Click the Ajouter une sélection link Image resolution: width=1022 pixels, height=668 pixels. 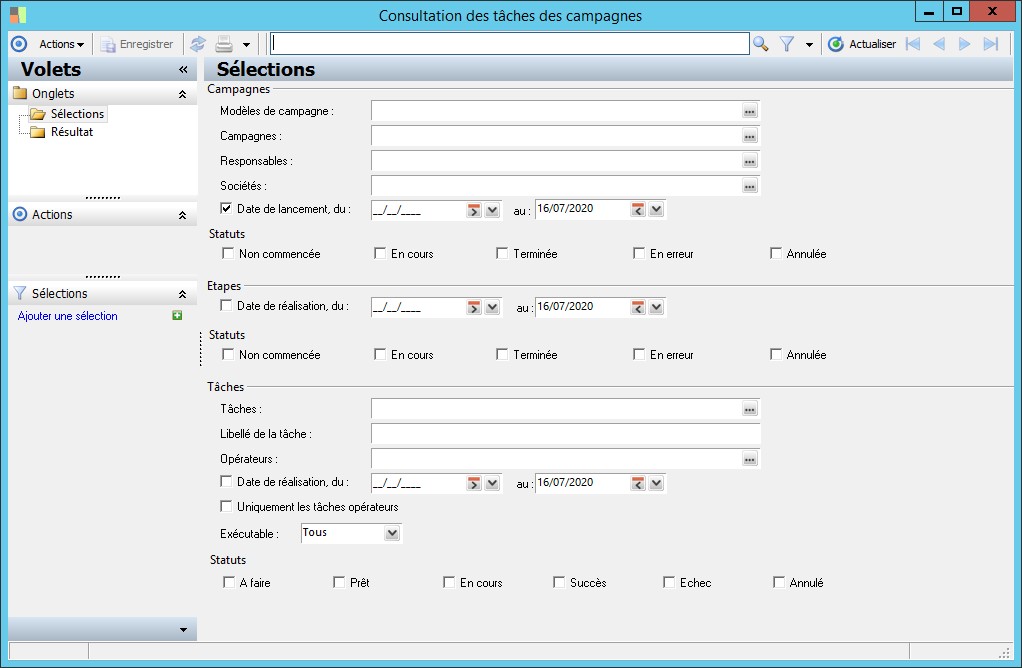click(68, 316)
